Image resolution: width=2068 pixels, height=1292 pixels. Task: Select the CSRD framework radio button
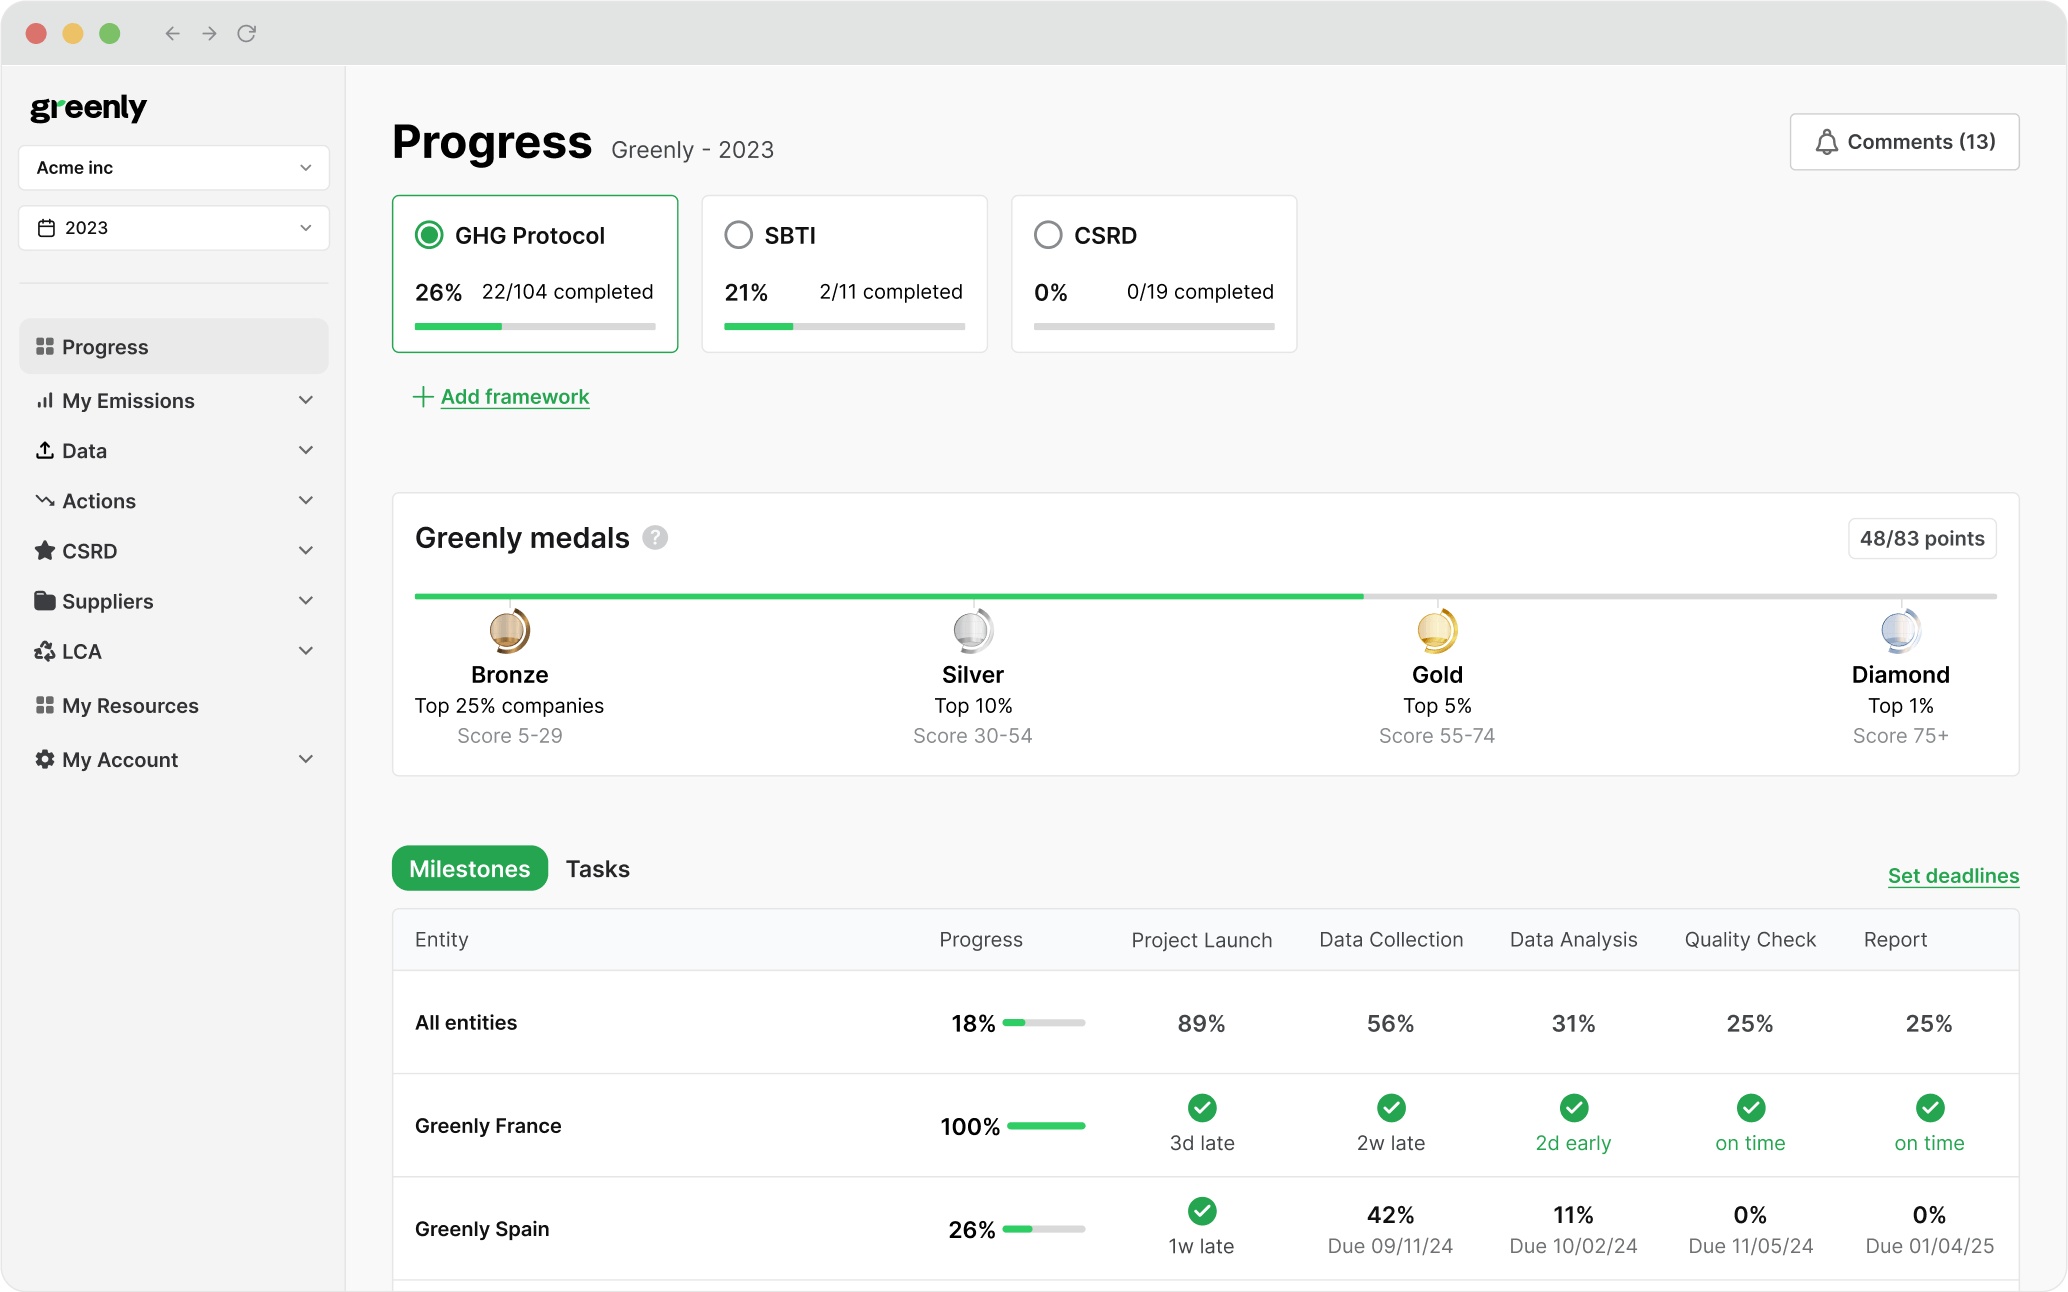coord(1048,235)
